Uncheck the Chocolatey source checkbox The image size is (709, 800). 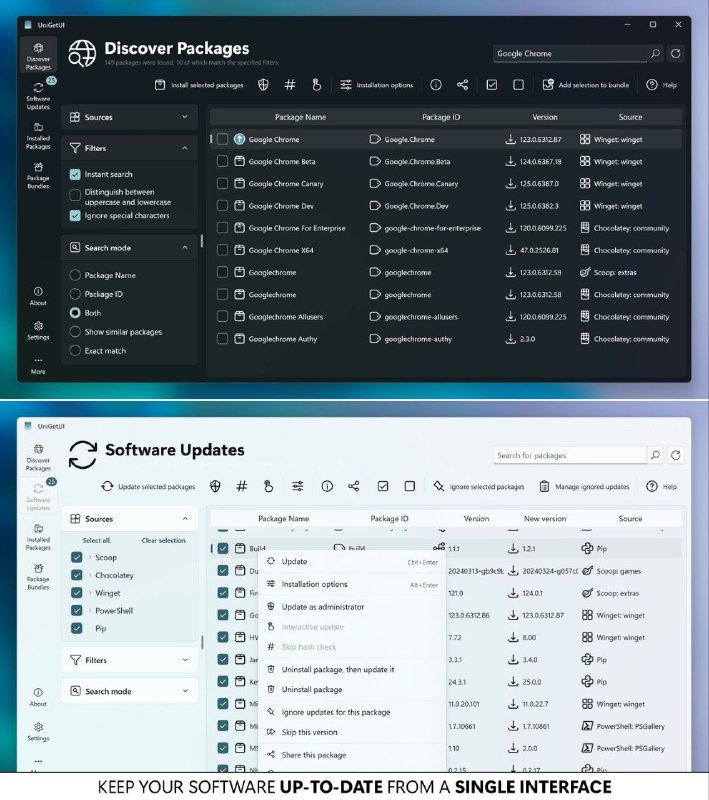(x=77, y=575)
